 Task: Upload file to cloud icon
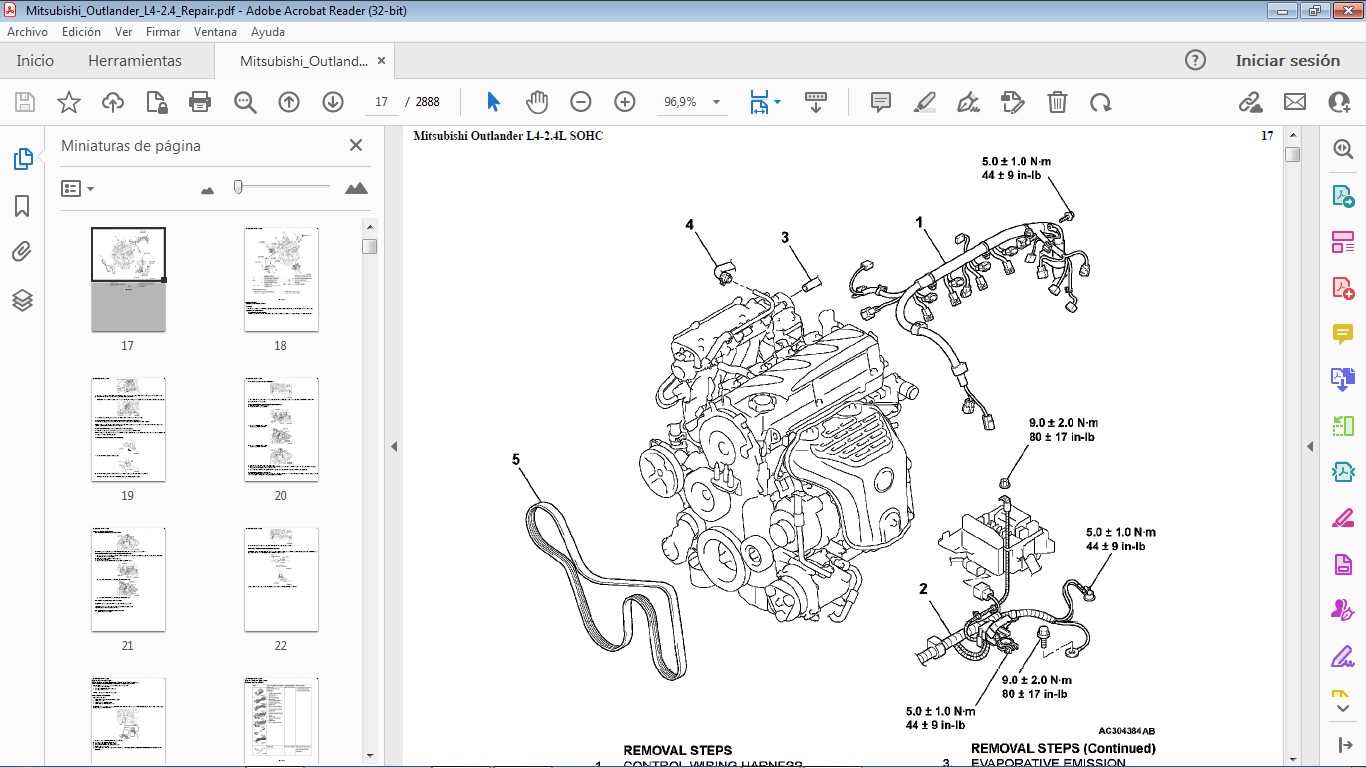(113, 102)
